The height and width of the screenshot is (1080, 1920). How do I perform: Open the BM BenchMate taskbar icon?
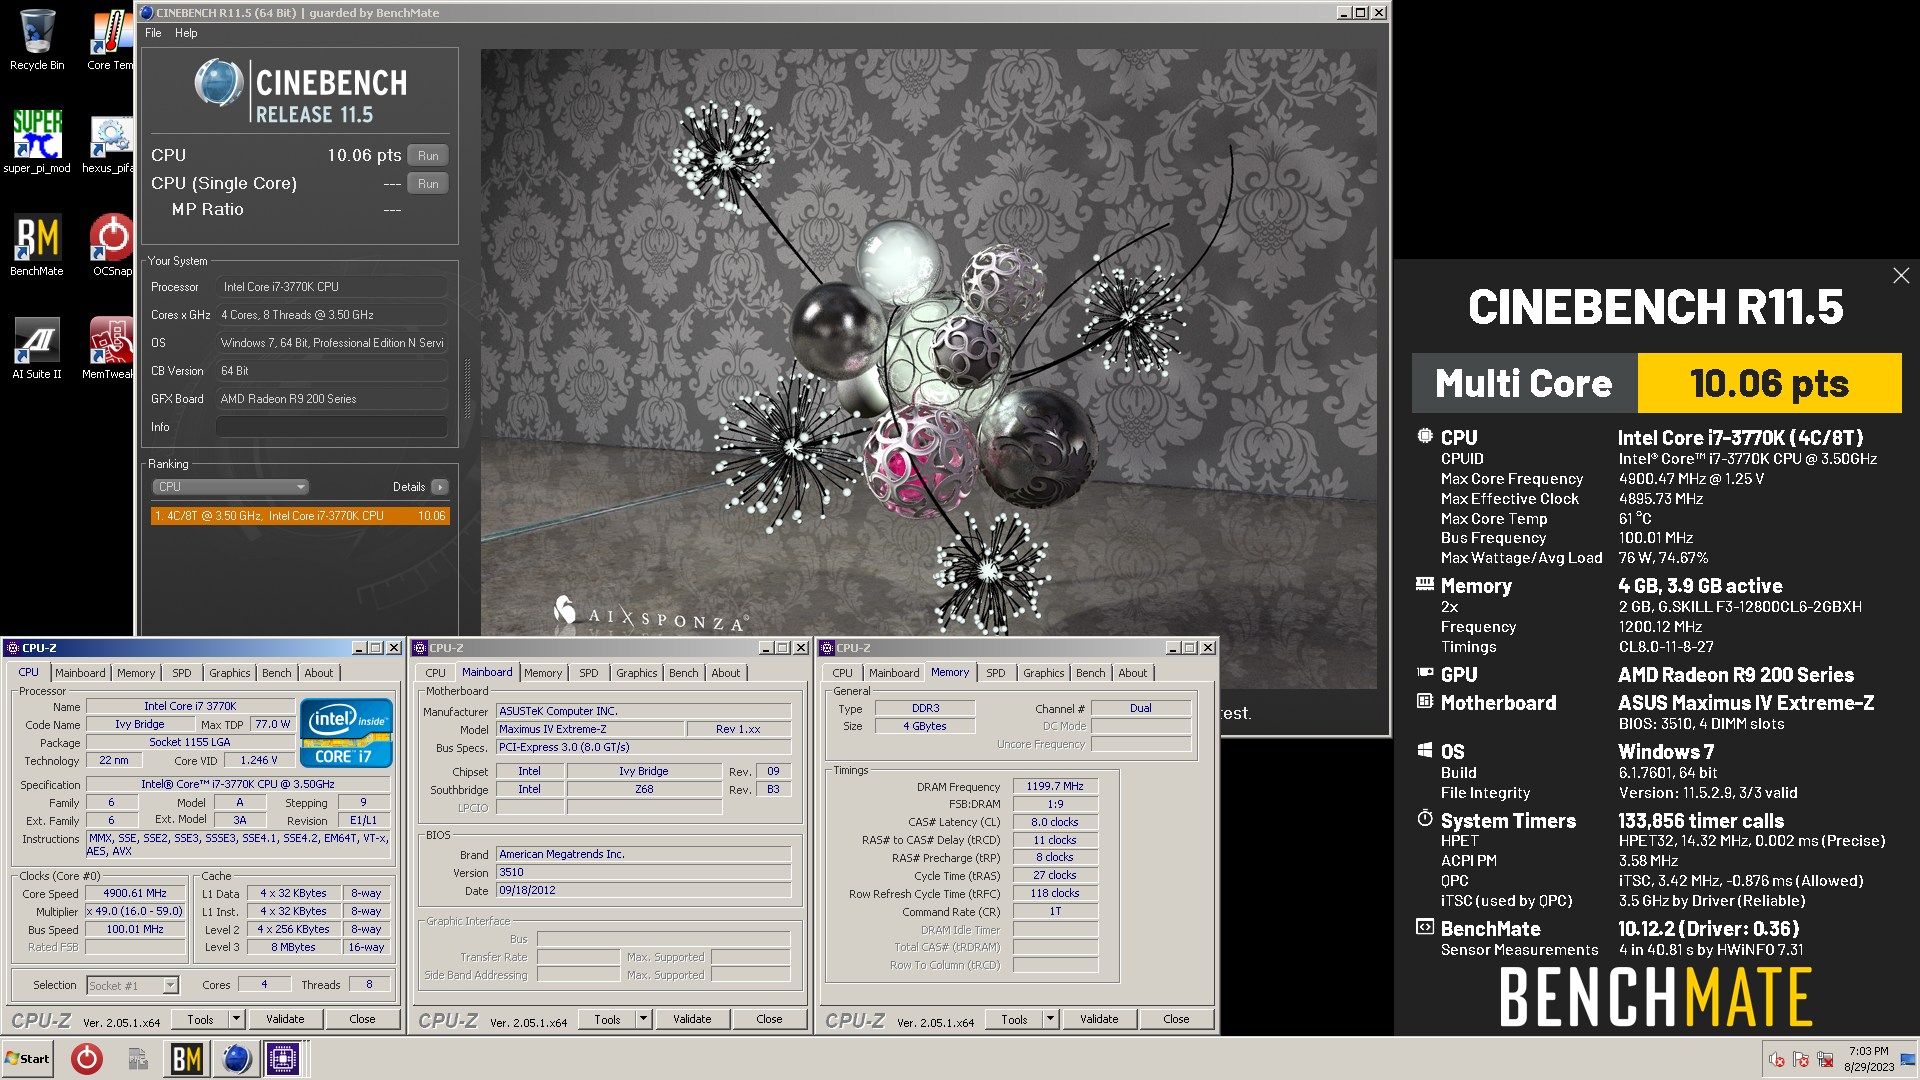pyautogui.click(x=187, y=1059)
